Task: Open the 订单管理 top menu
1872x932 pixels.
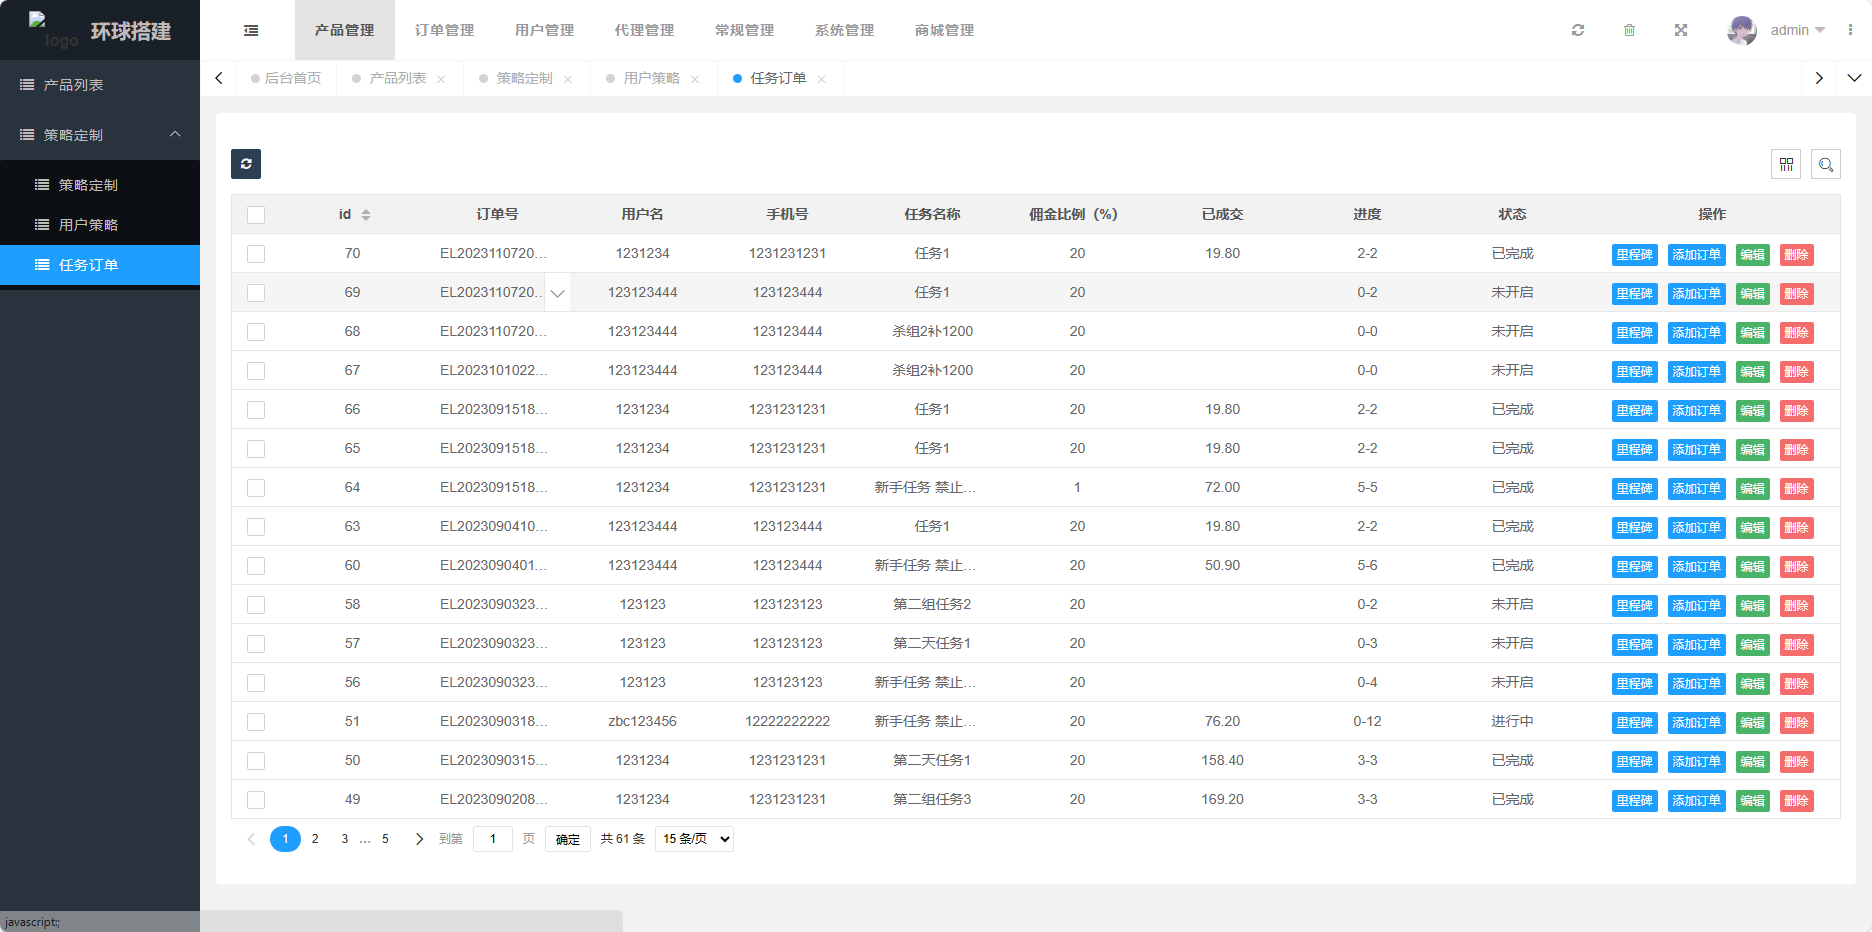Action: [445, 30]
